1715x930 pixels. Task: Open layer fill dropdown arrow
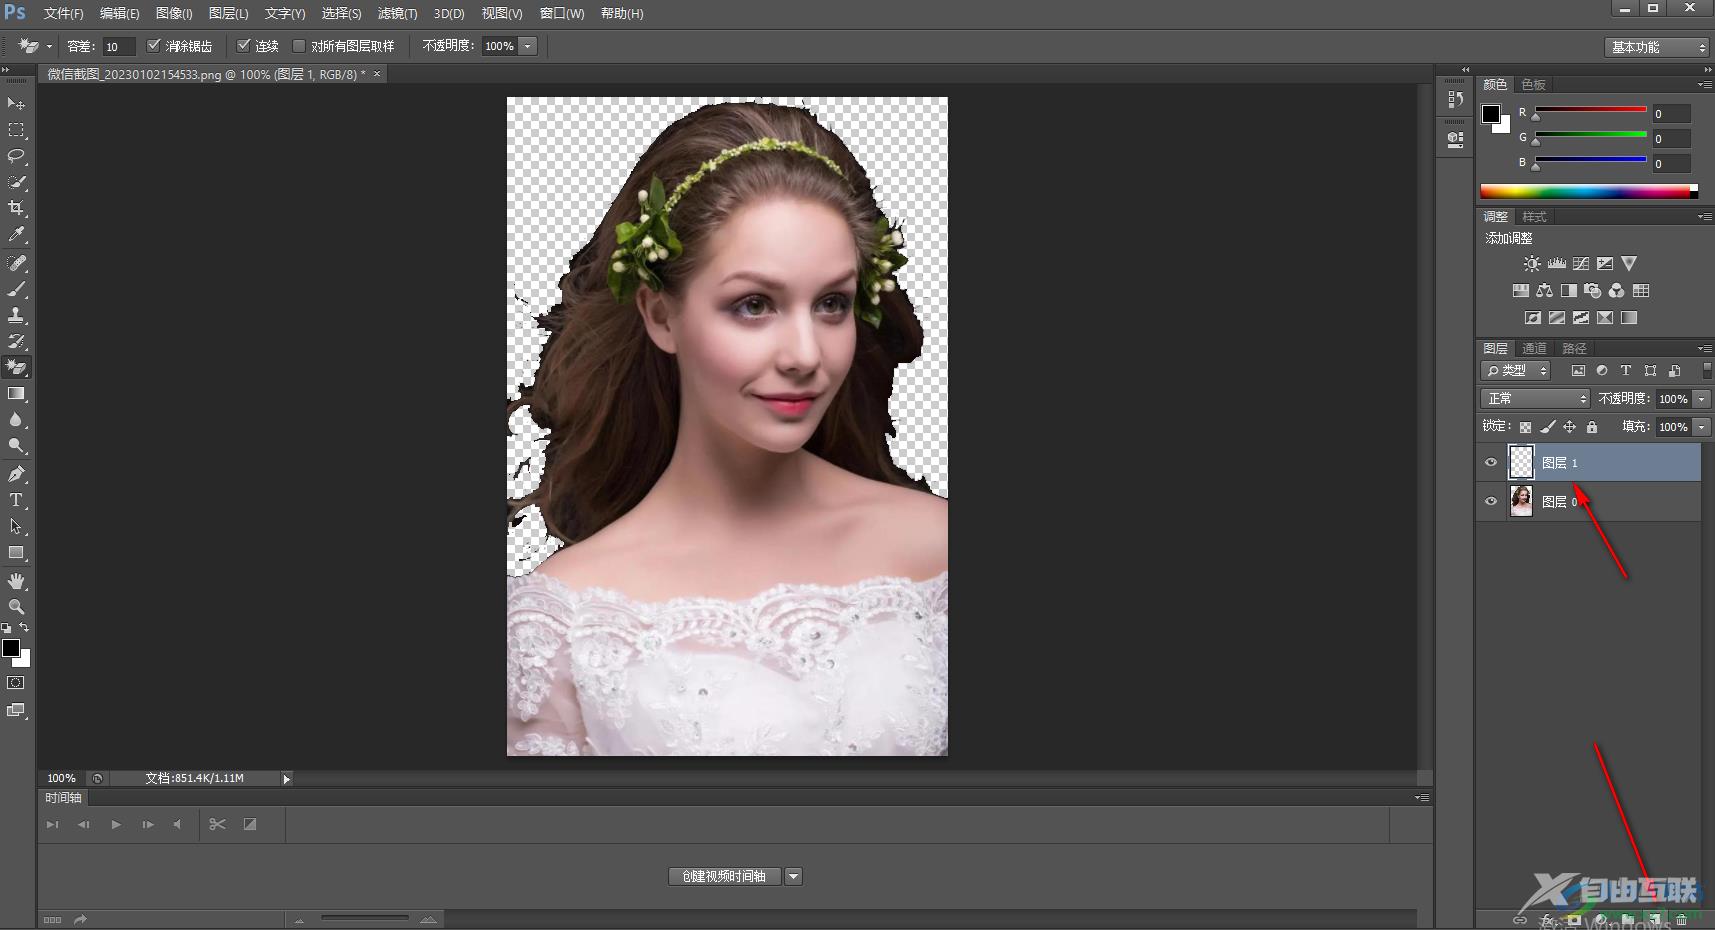coord(1701,427)
